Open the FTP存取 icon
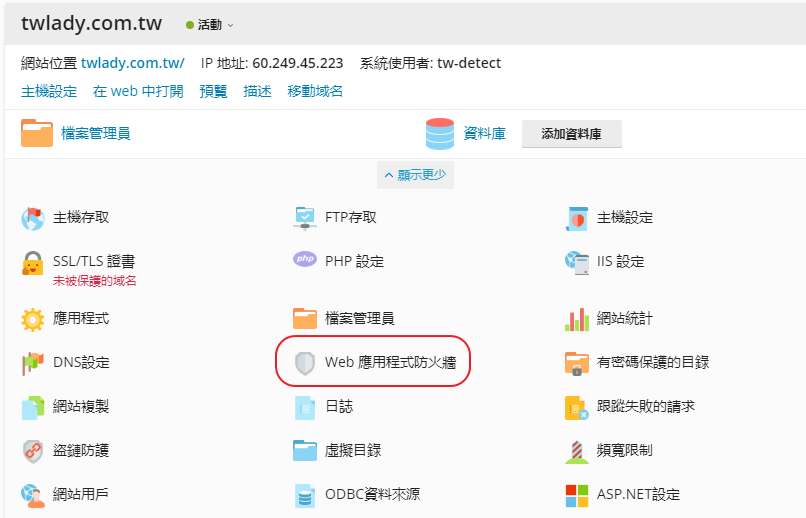This screenshot has height=518, width=806. tap(304, 218)
